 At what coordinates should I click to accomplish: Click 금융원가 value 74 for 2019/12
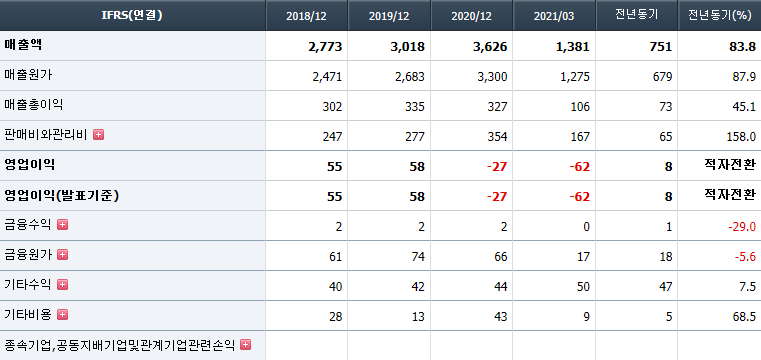(418, 257)
